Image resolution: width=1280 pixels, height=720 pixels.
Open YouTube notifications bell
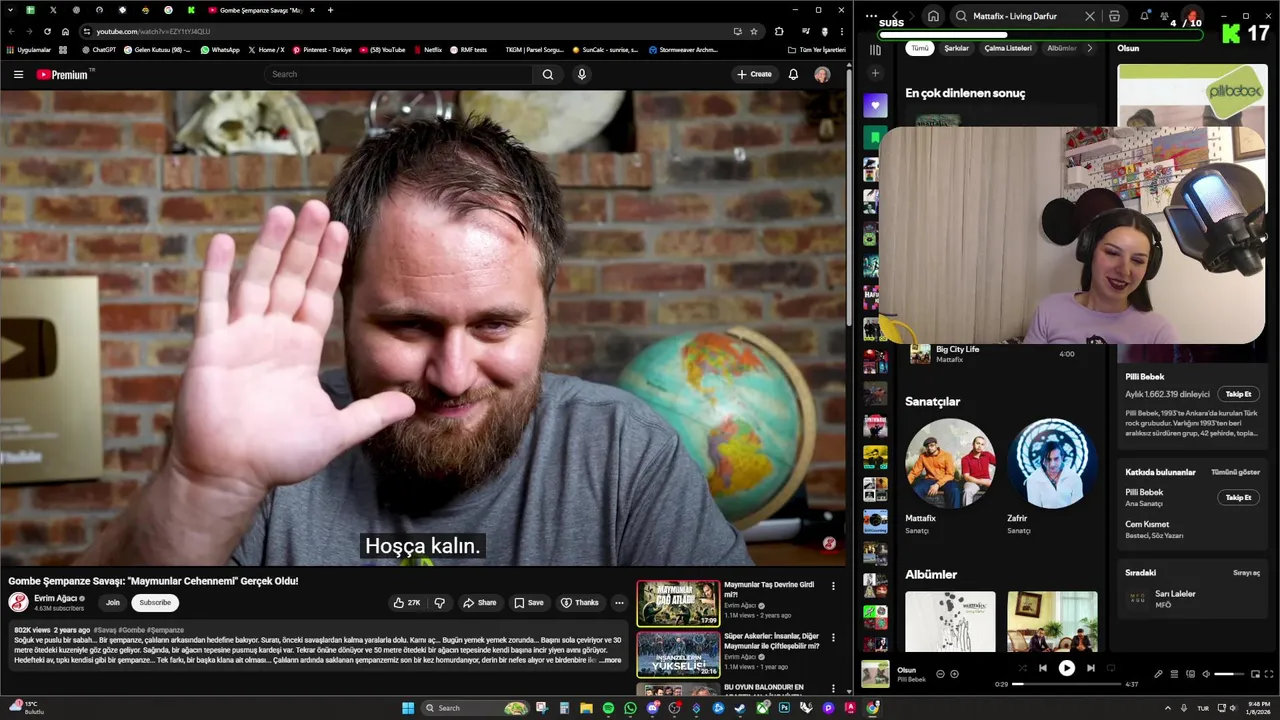793,74
